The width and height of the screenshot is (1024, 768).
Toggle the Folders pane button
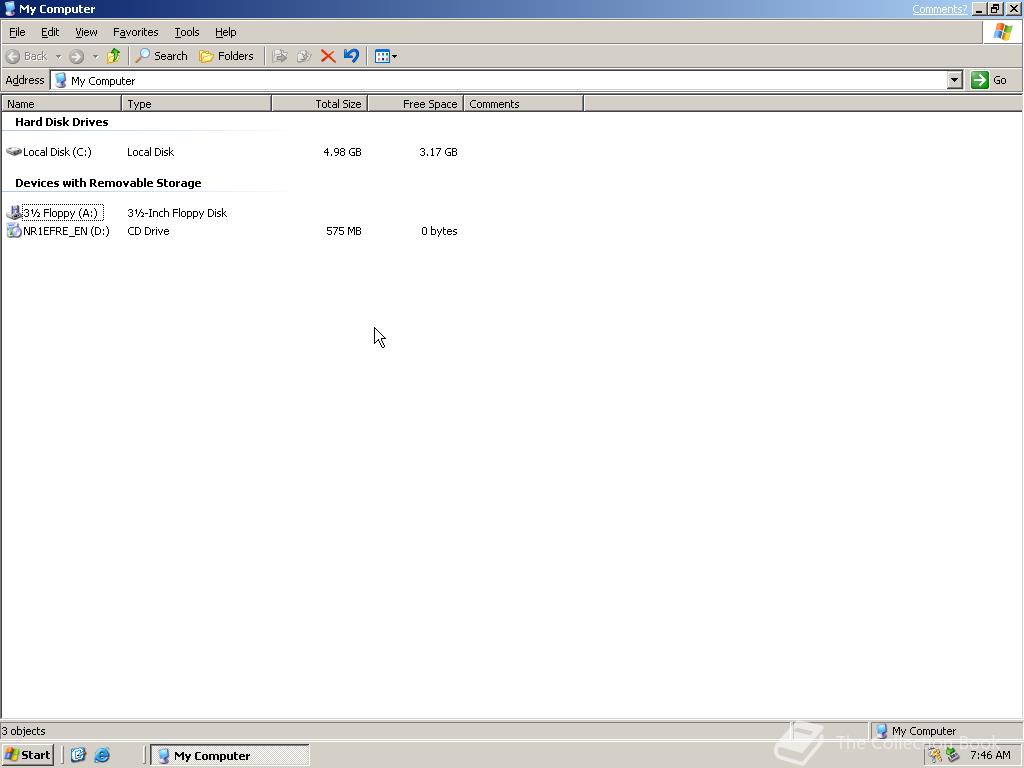[x=226, y=56]
